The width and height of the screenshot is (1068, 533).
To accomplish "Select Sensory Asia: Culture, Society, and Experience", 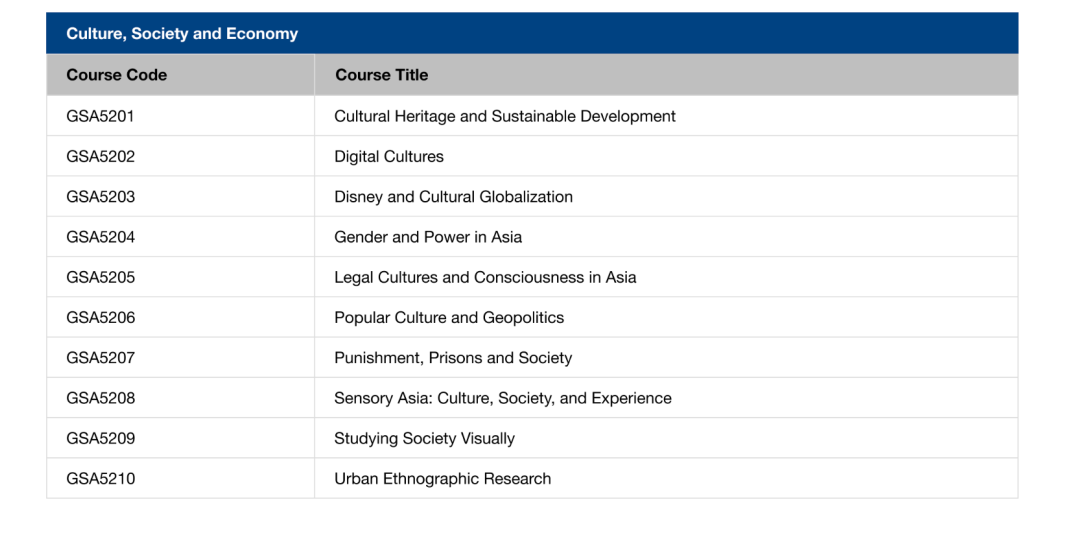I will 502,398.
